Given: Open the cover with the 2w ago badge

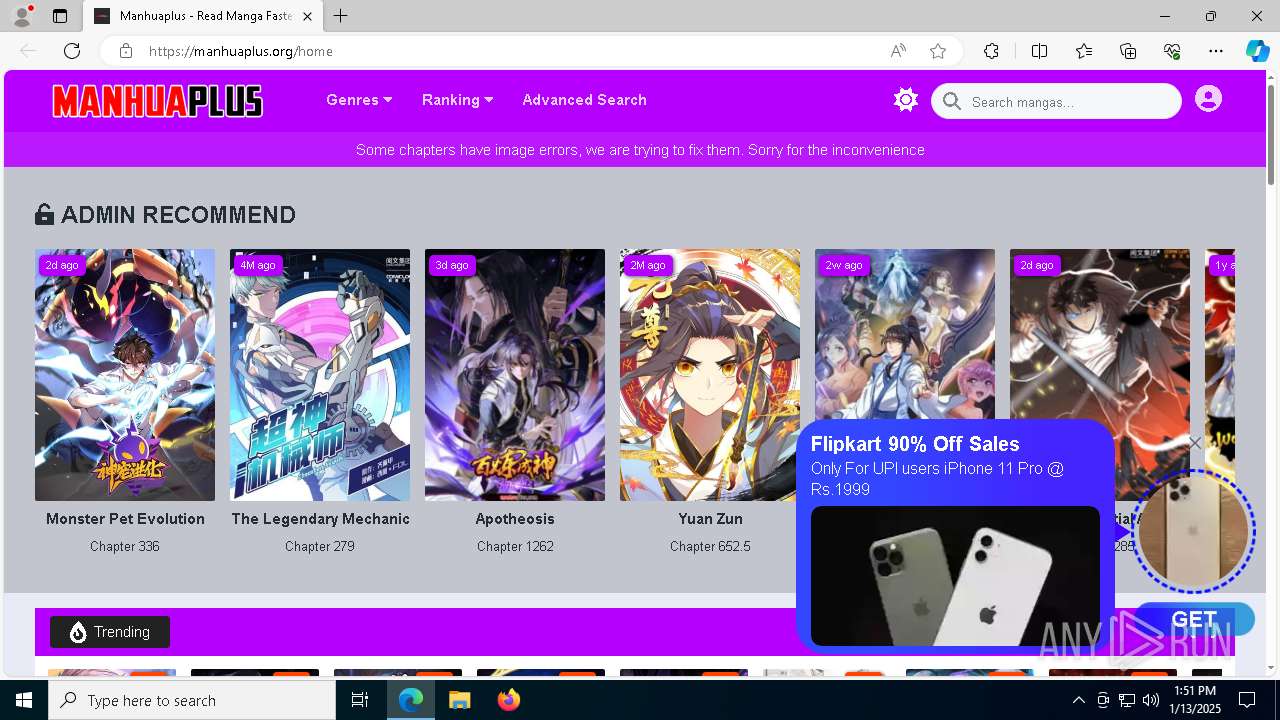Looking at the screenshot, I should [905, 335].
